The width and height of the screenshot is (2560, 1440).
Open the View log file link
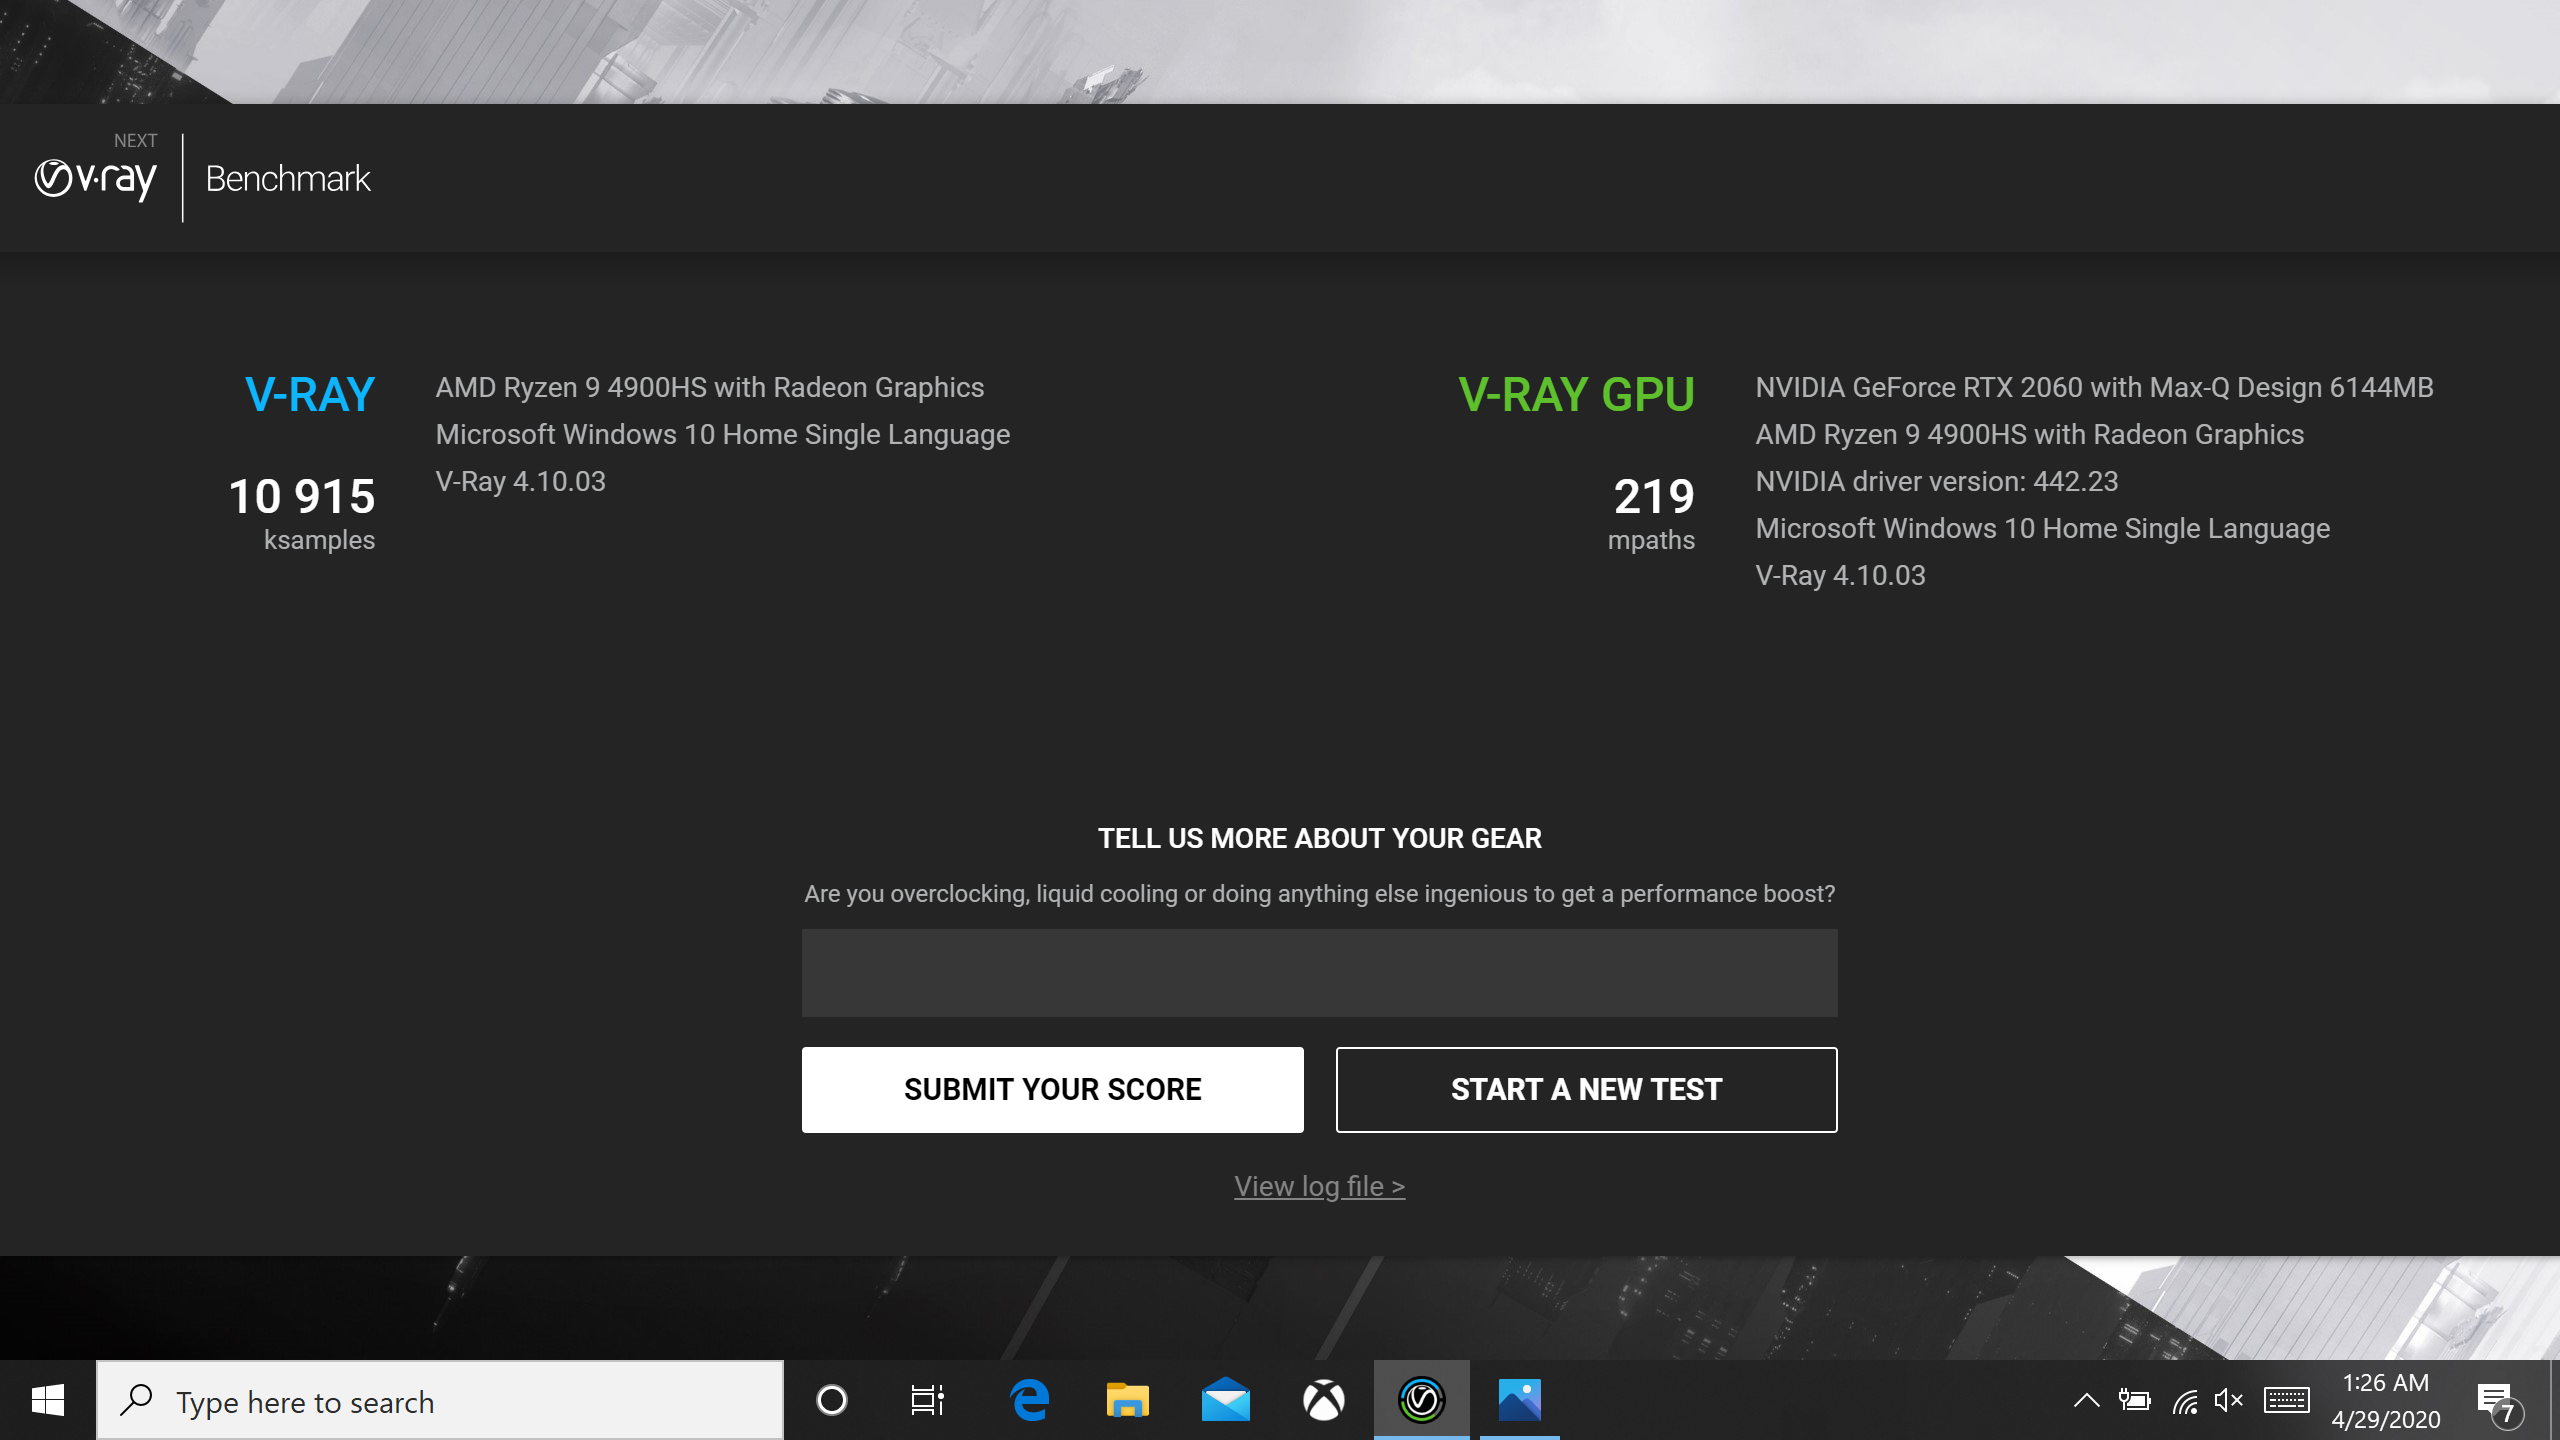click(1319, 1186)
